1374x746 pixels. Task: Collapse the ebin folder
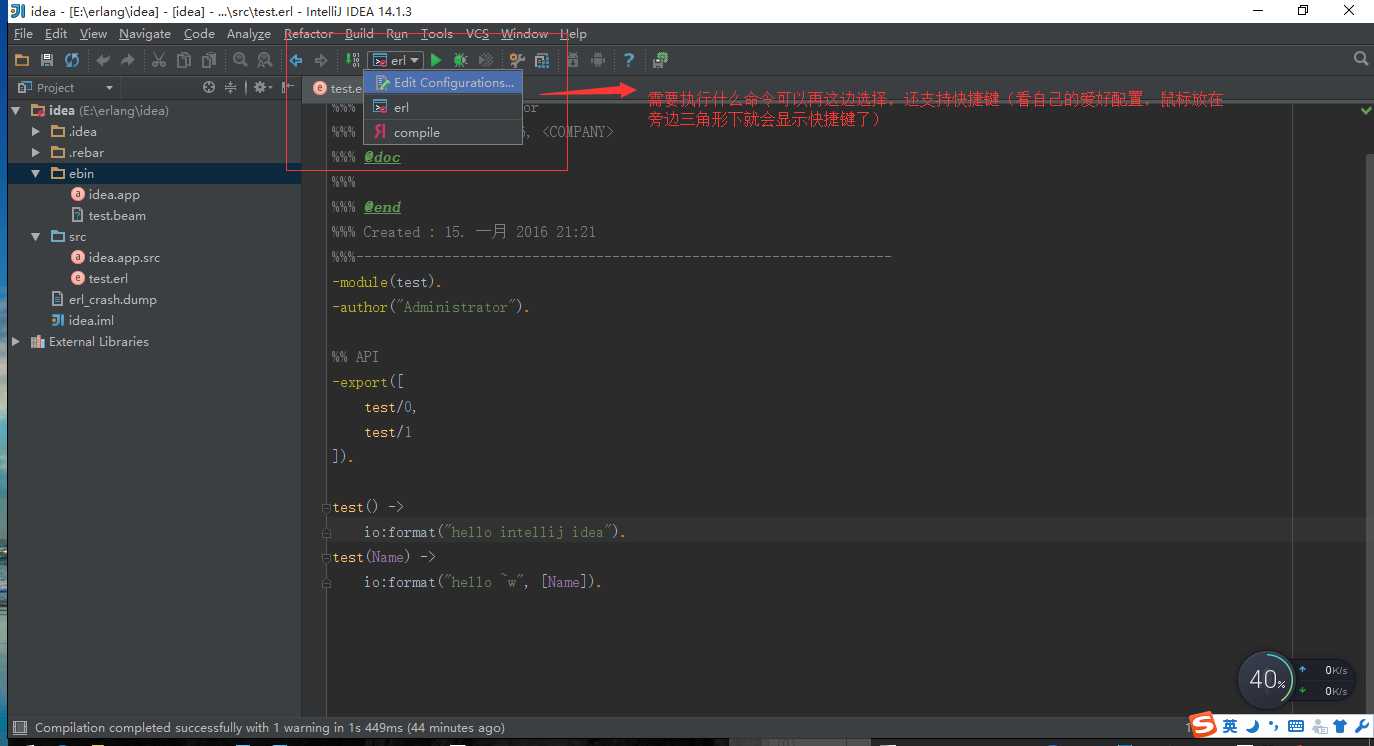pyautogui.click(x=36, y=174)
